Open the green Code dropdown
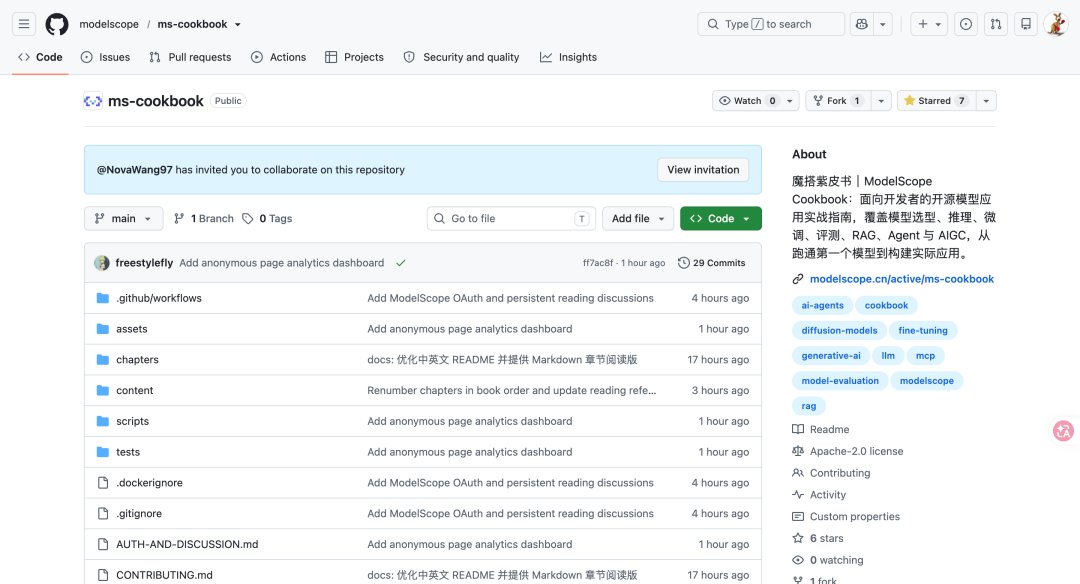1080x584 pixels. coord(720,218)
